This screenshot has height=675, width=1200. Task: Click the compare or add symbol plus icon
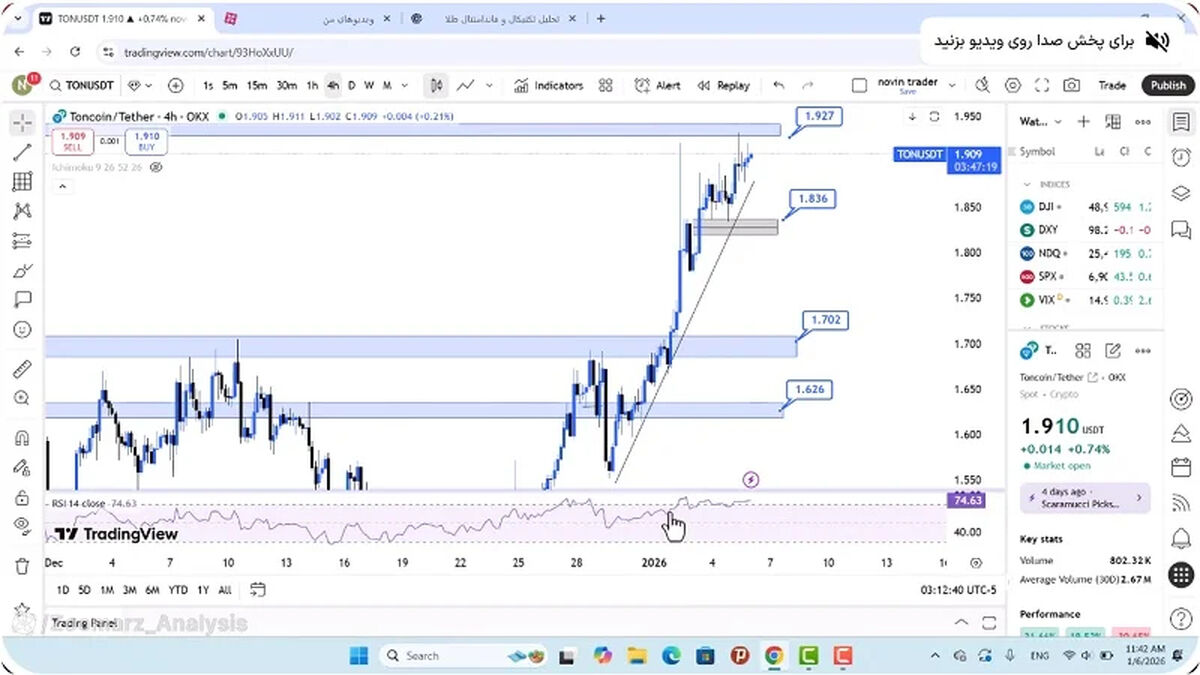(x=176, y=86)
